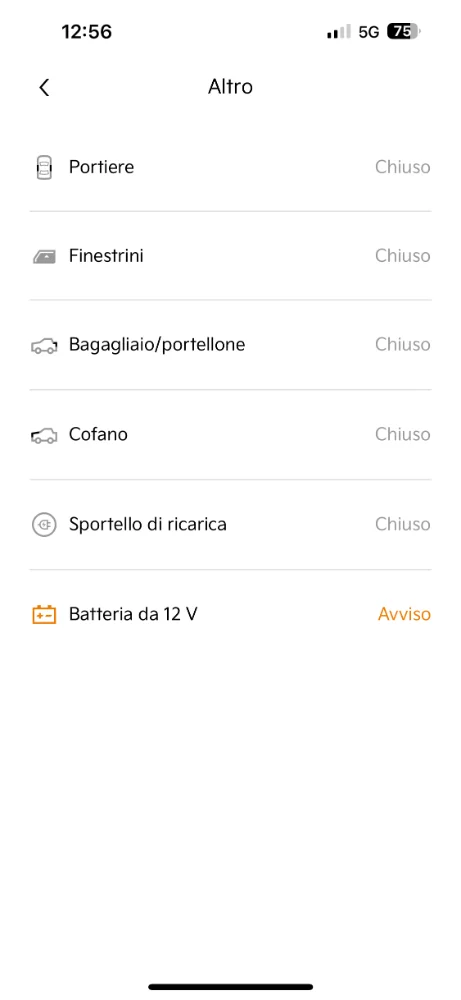Image resolution: width=461 pixels, height=1000 pixels.
Task: Go back using the chevron arrow
Action: click(x=43, y=87)
